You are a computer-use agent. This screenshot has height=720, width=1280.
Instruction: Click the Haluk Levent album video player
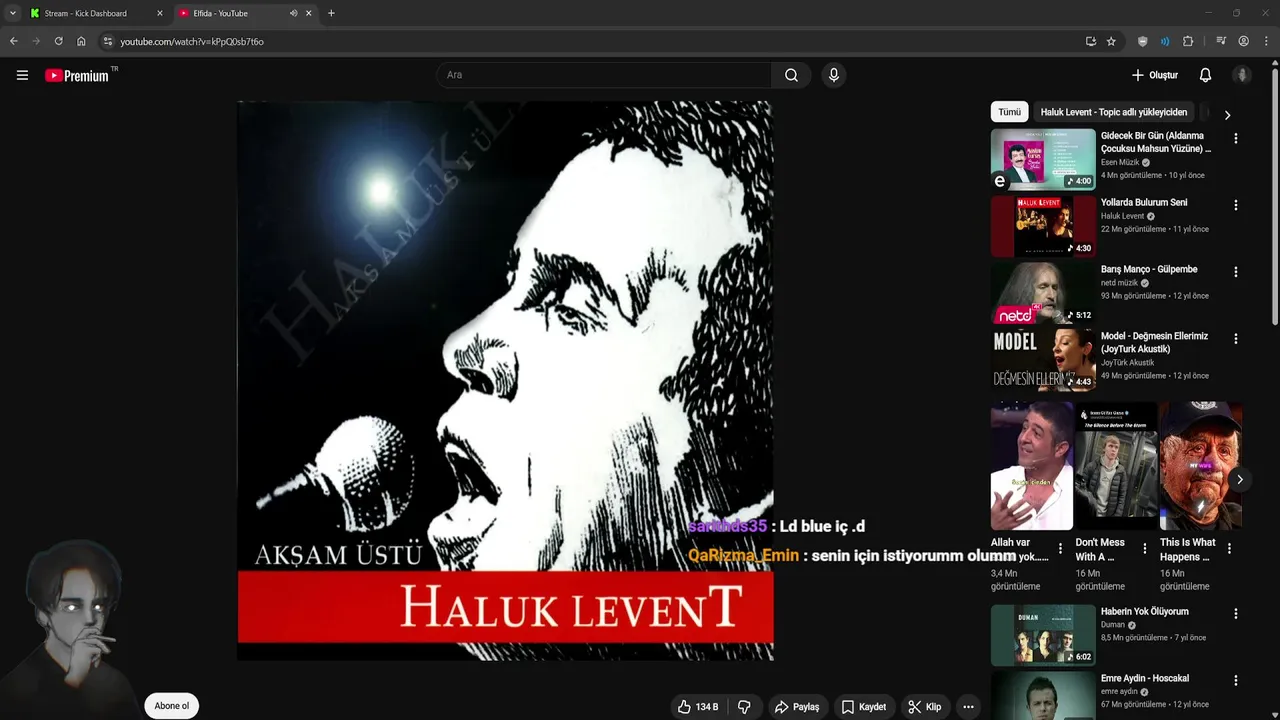click(505, 380)
